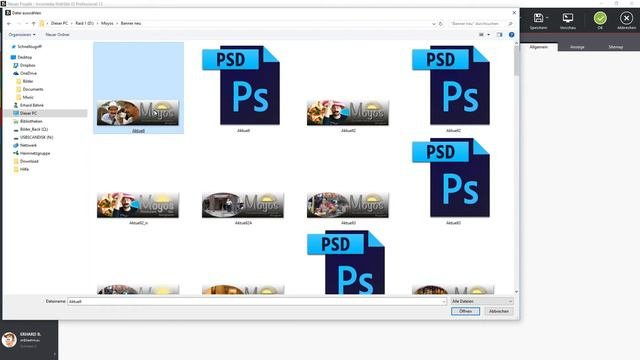Open the Dateiname field dropdown arrow
This screenshot has height=360, width=640.
444,301
